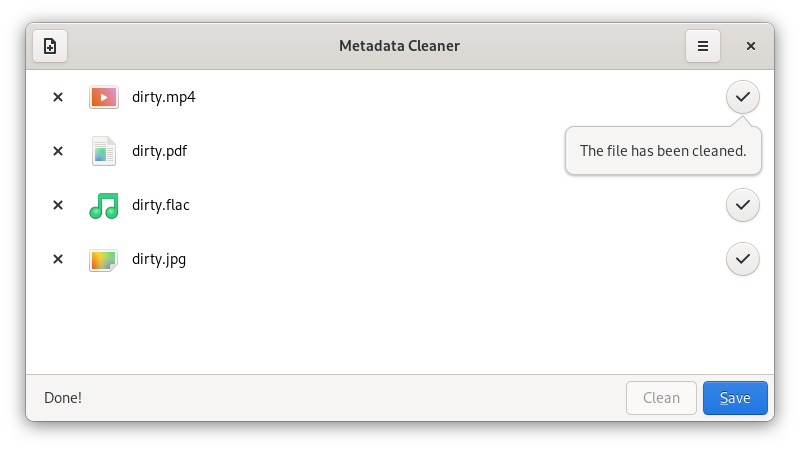Click the Done! status label

click(x=63, y=398)
